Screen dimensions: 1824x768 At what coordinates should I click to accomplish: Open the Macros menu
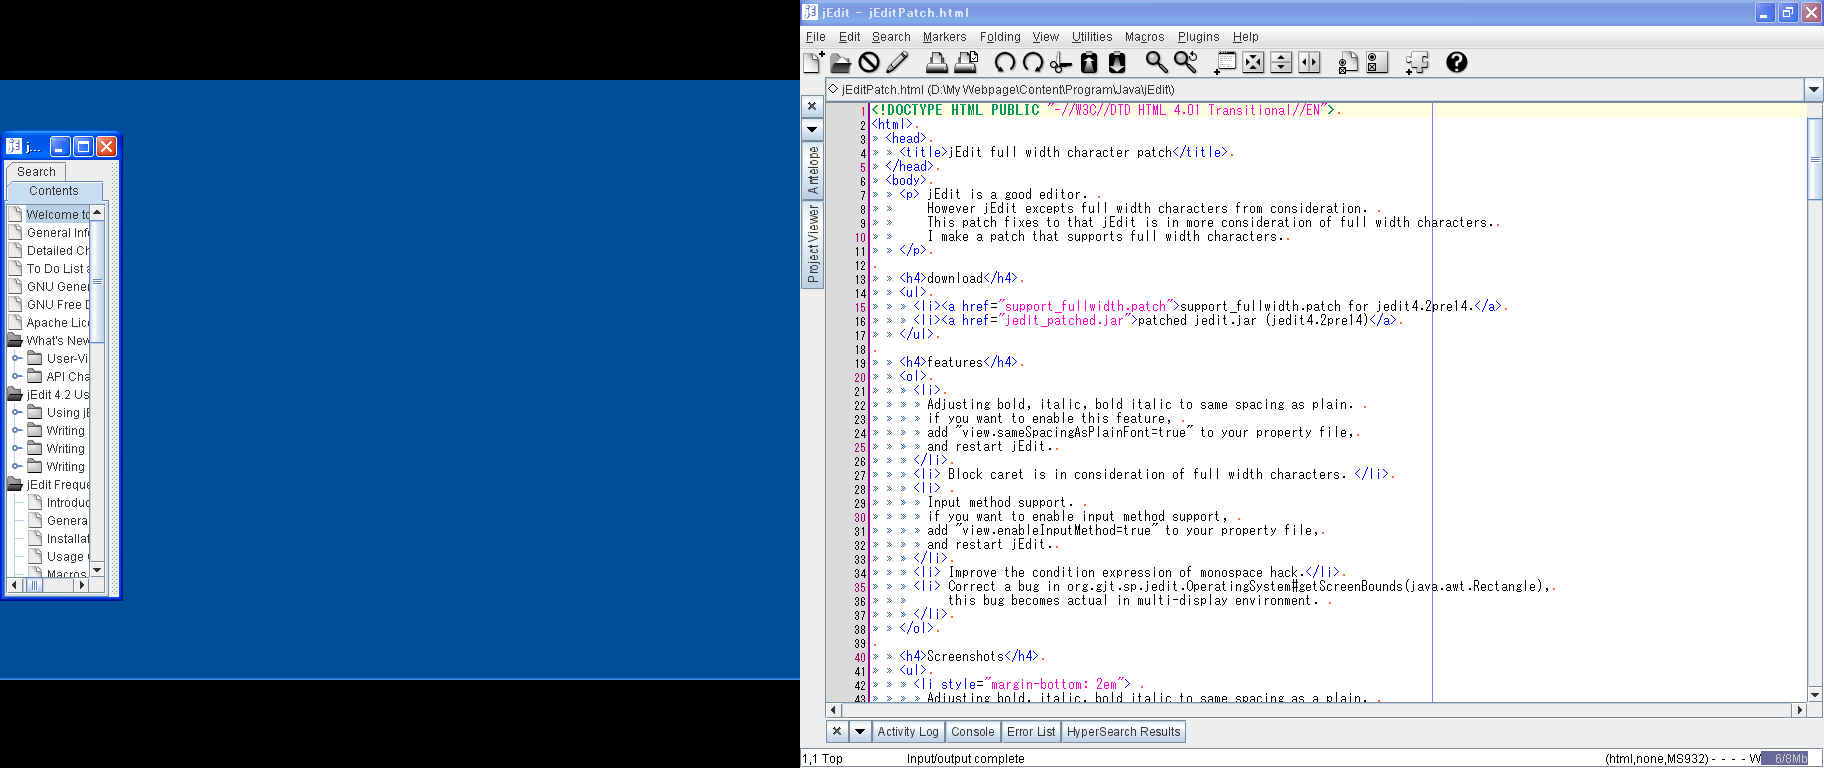click(1144, 37)
